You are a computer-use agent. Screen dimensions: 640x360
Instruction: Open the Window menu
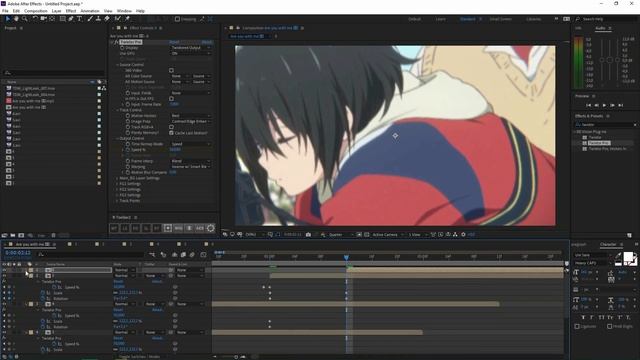tap(124, 11)
